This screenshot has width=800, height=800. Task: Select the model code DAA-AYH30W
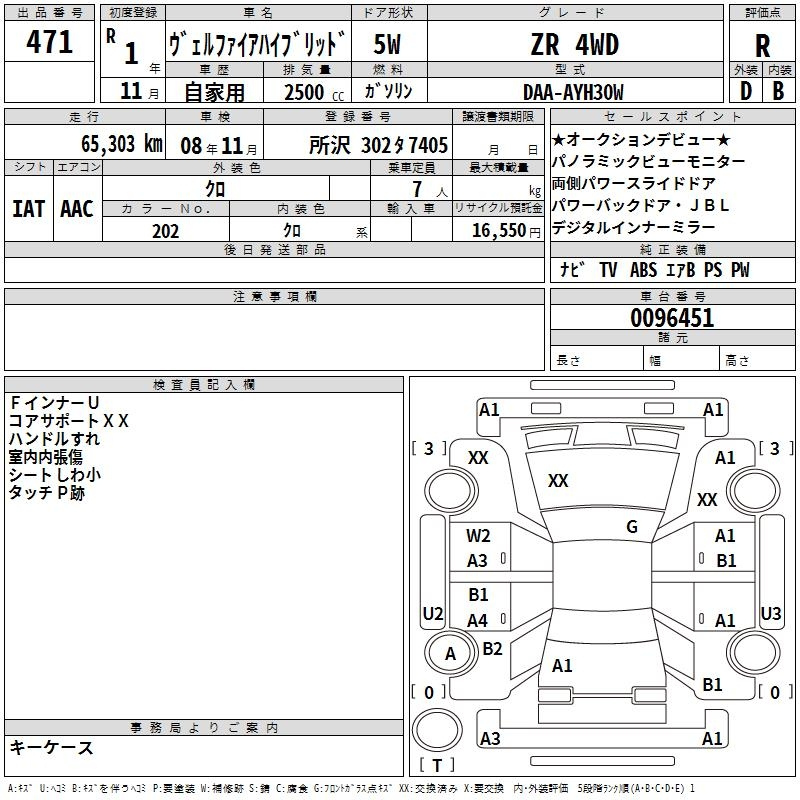coord(573,92)
